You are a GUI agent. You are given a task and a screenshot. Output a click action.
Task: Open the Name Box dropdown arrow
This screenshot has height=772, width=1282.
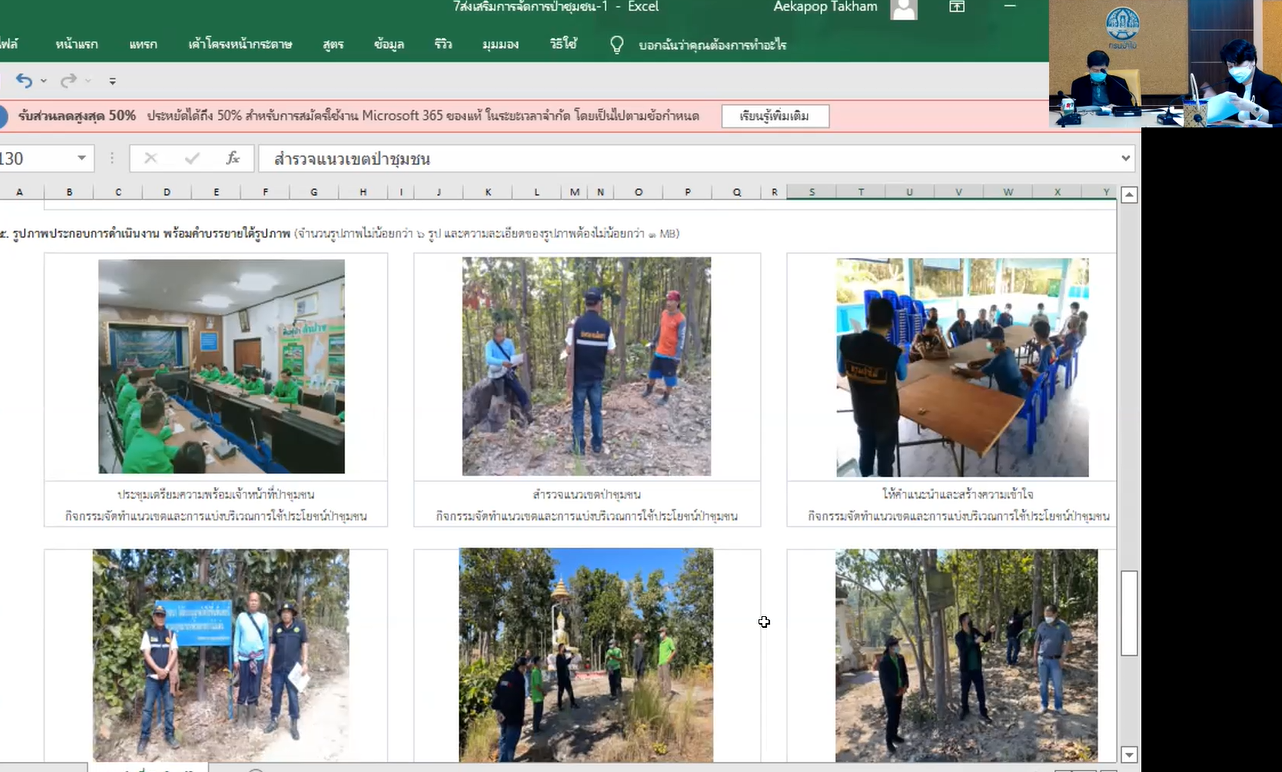click(x=81, y=159)
